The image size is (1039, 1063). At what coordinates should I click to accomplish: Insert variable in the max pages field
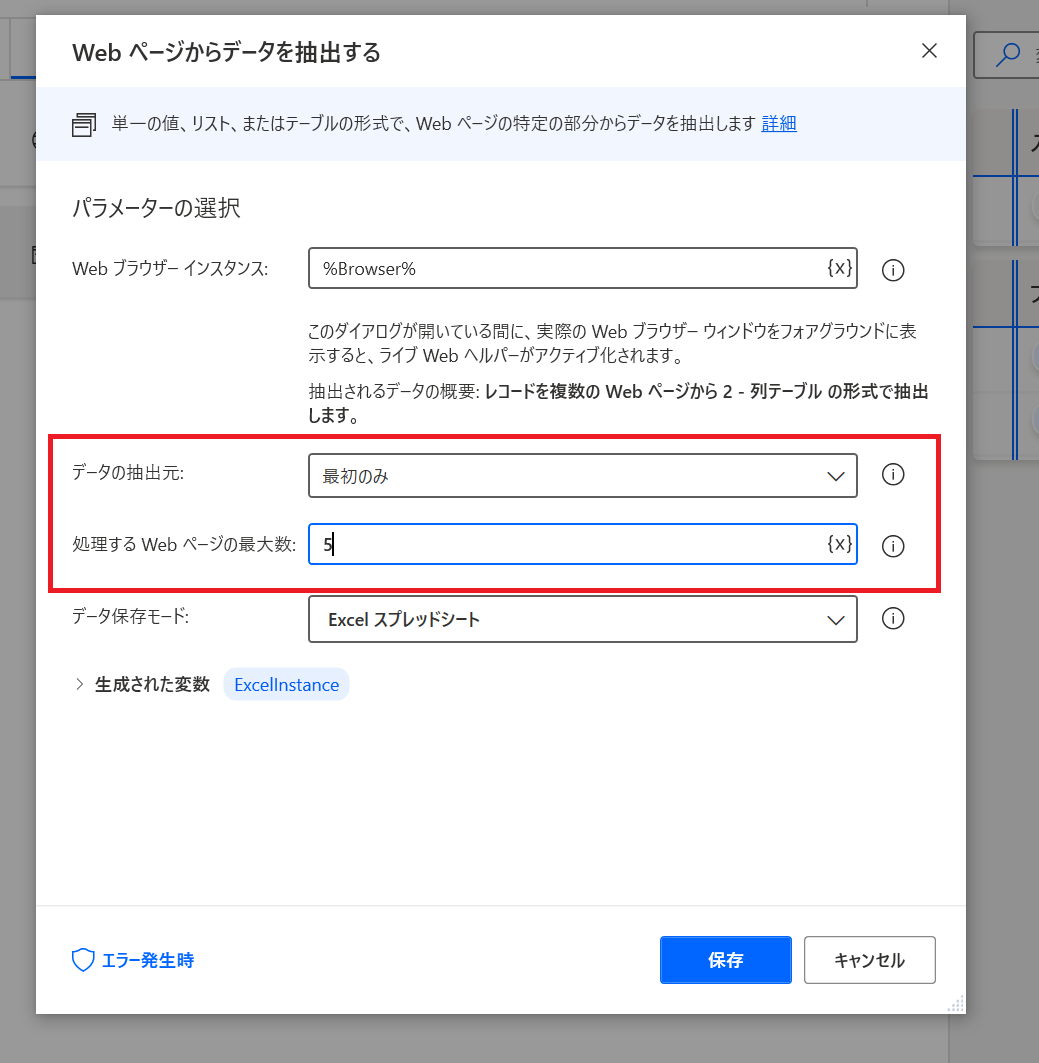click(839, 544)
